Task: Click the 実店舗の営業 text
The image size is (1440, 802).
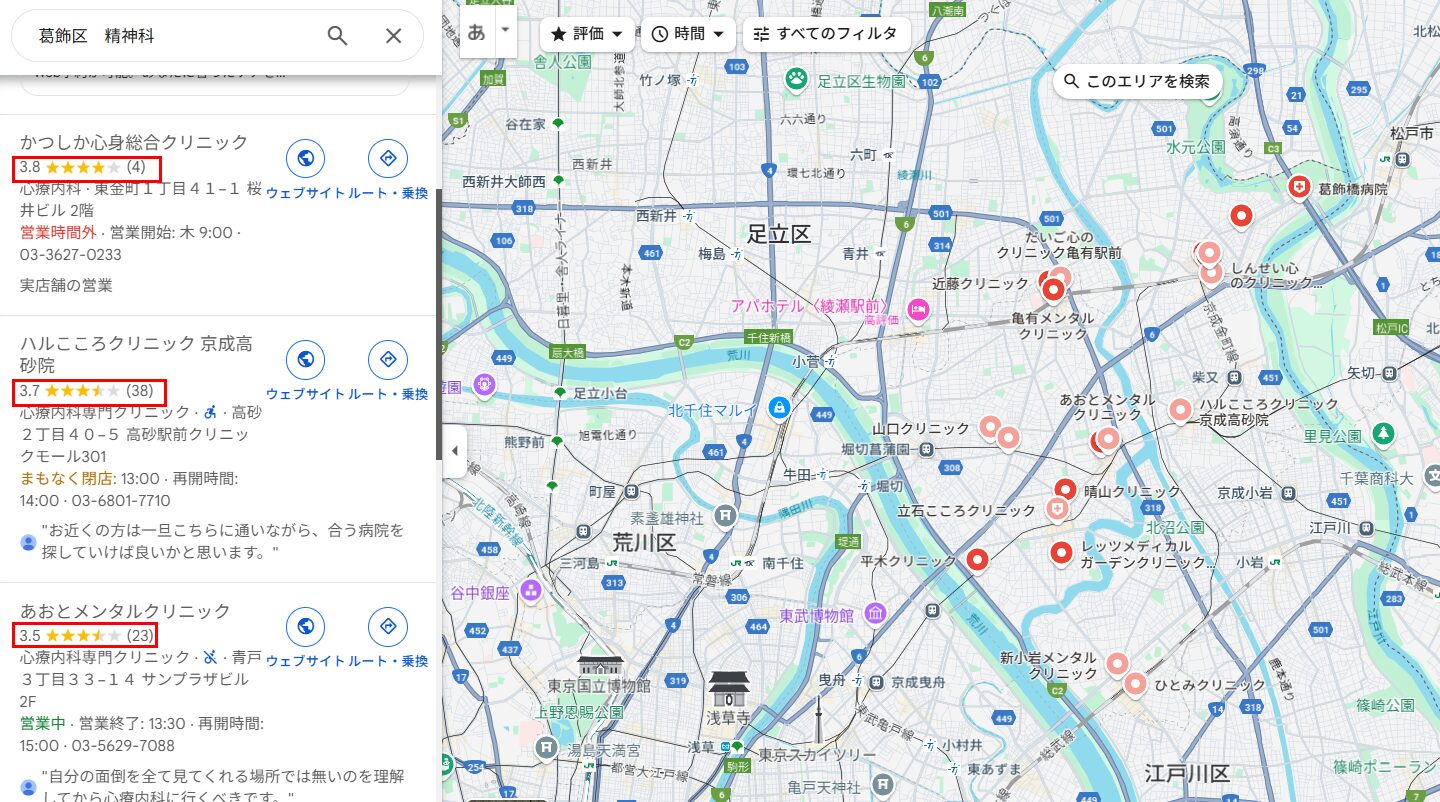Action: click(x=66, y=285)
